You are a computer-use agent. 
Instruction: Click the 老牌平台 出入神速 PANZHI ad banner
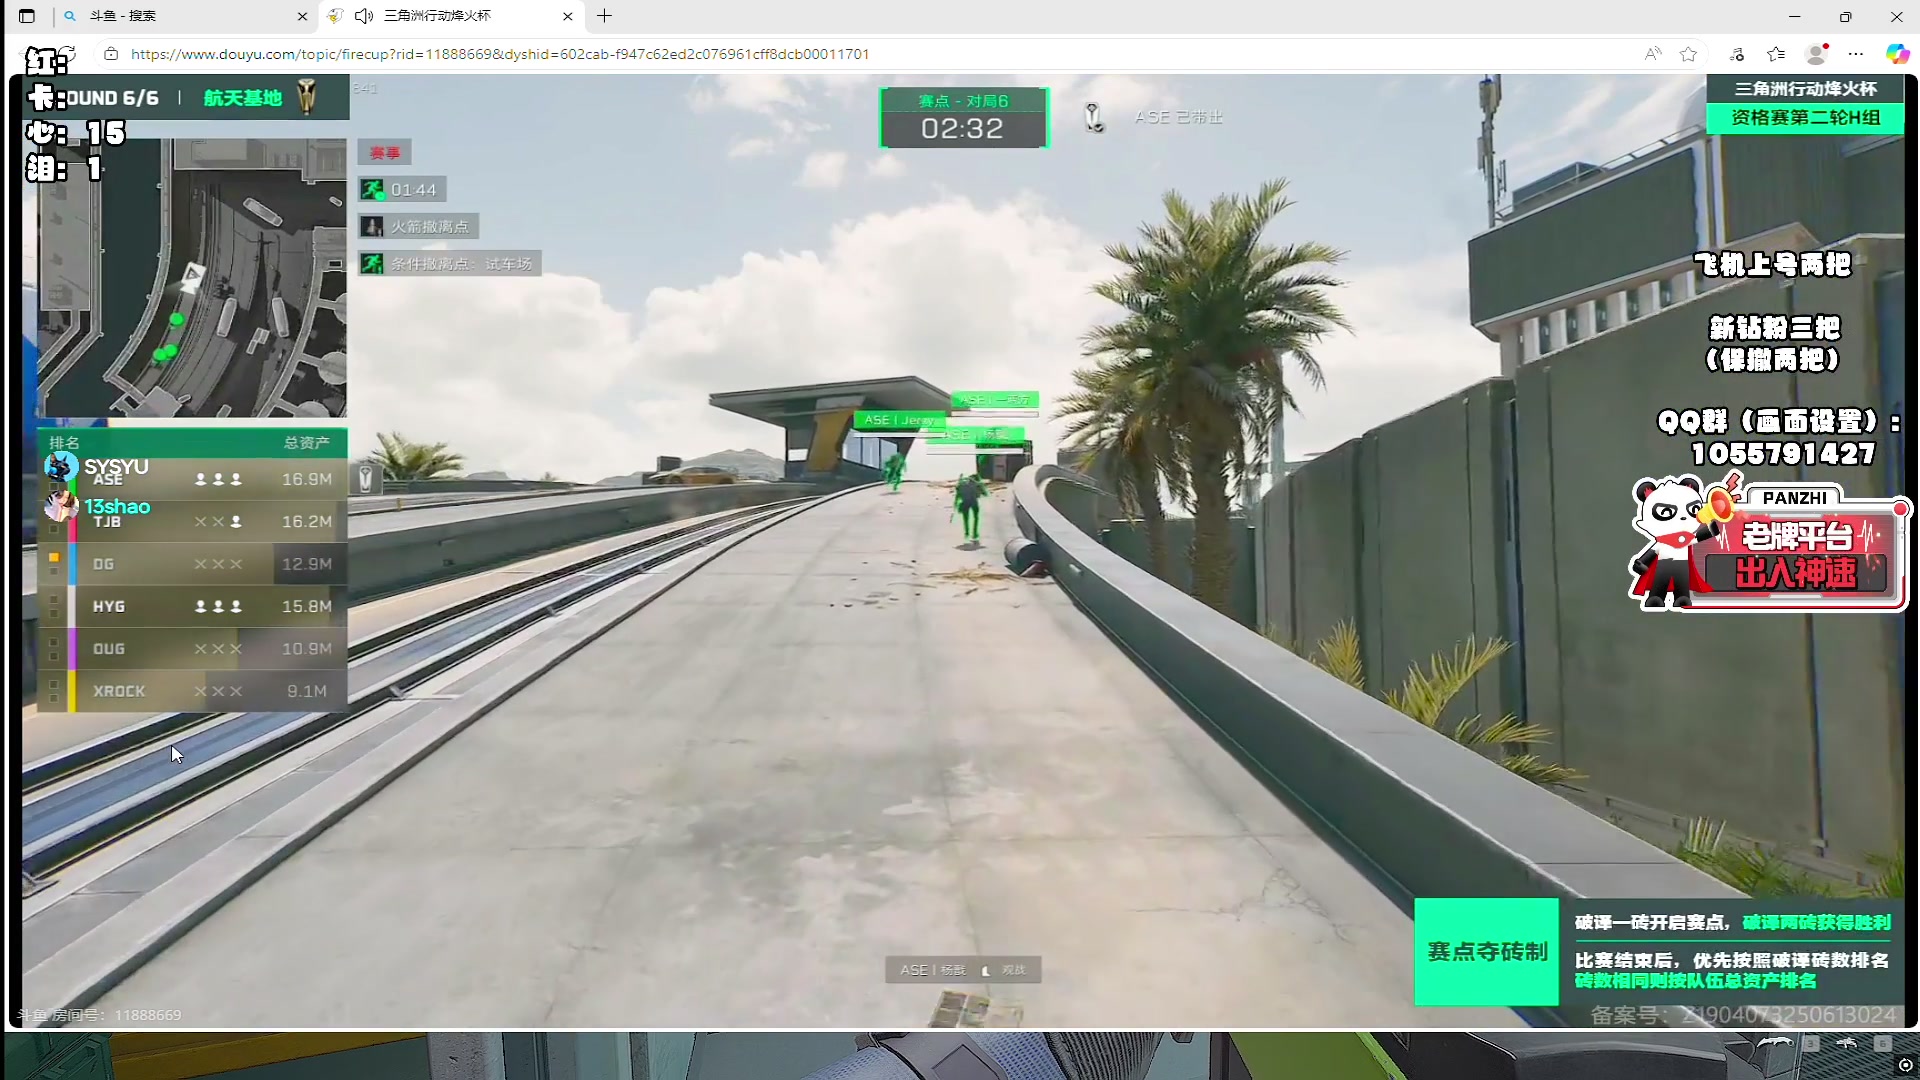[1770, 545]
